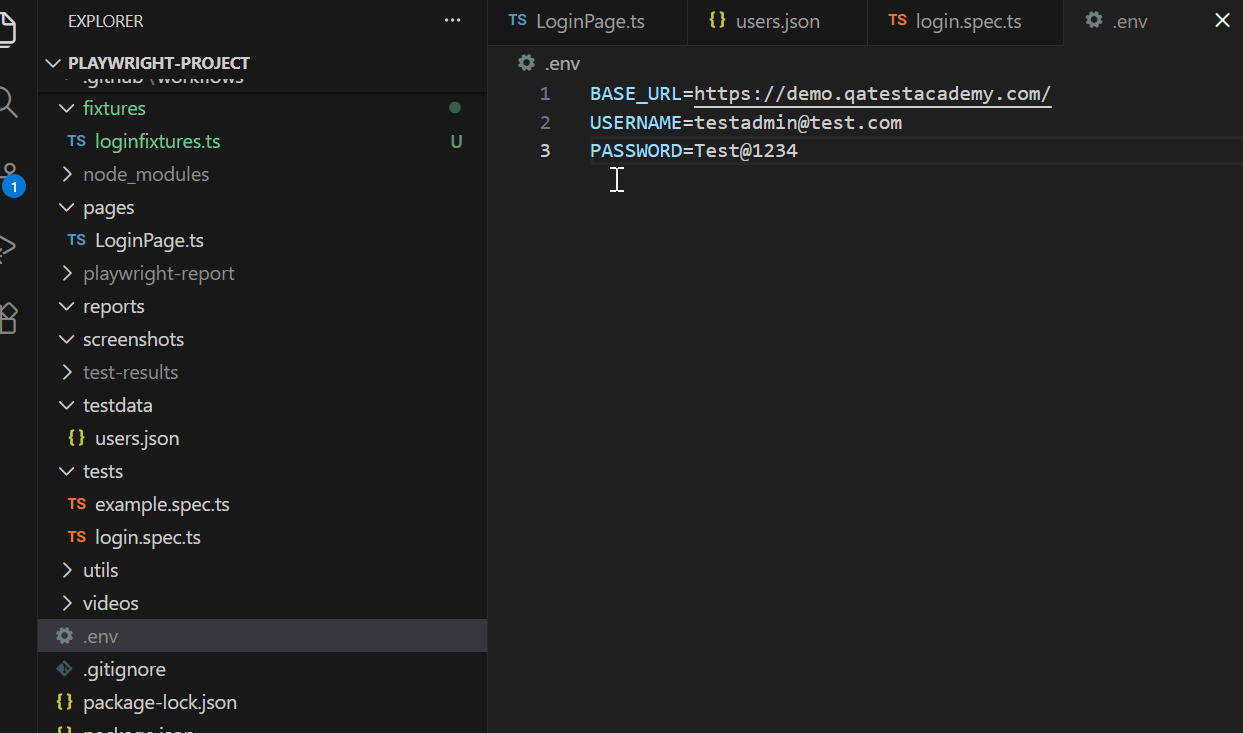Click the Explorer more actions ellipsis

[x=453, y=21]
